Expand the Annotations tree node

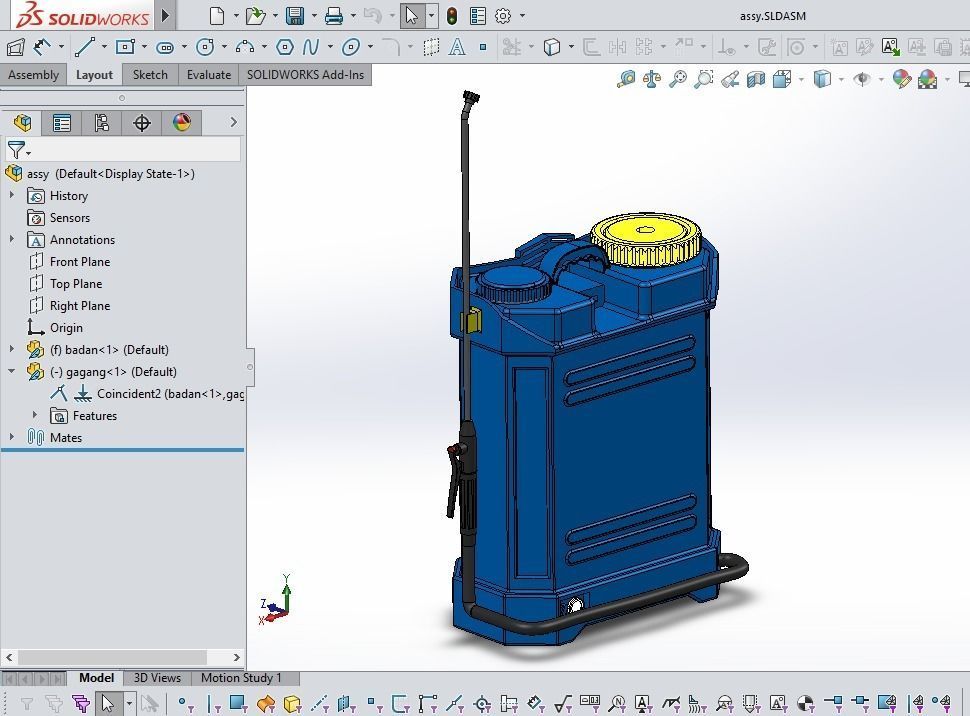click(12, 239)
